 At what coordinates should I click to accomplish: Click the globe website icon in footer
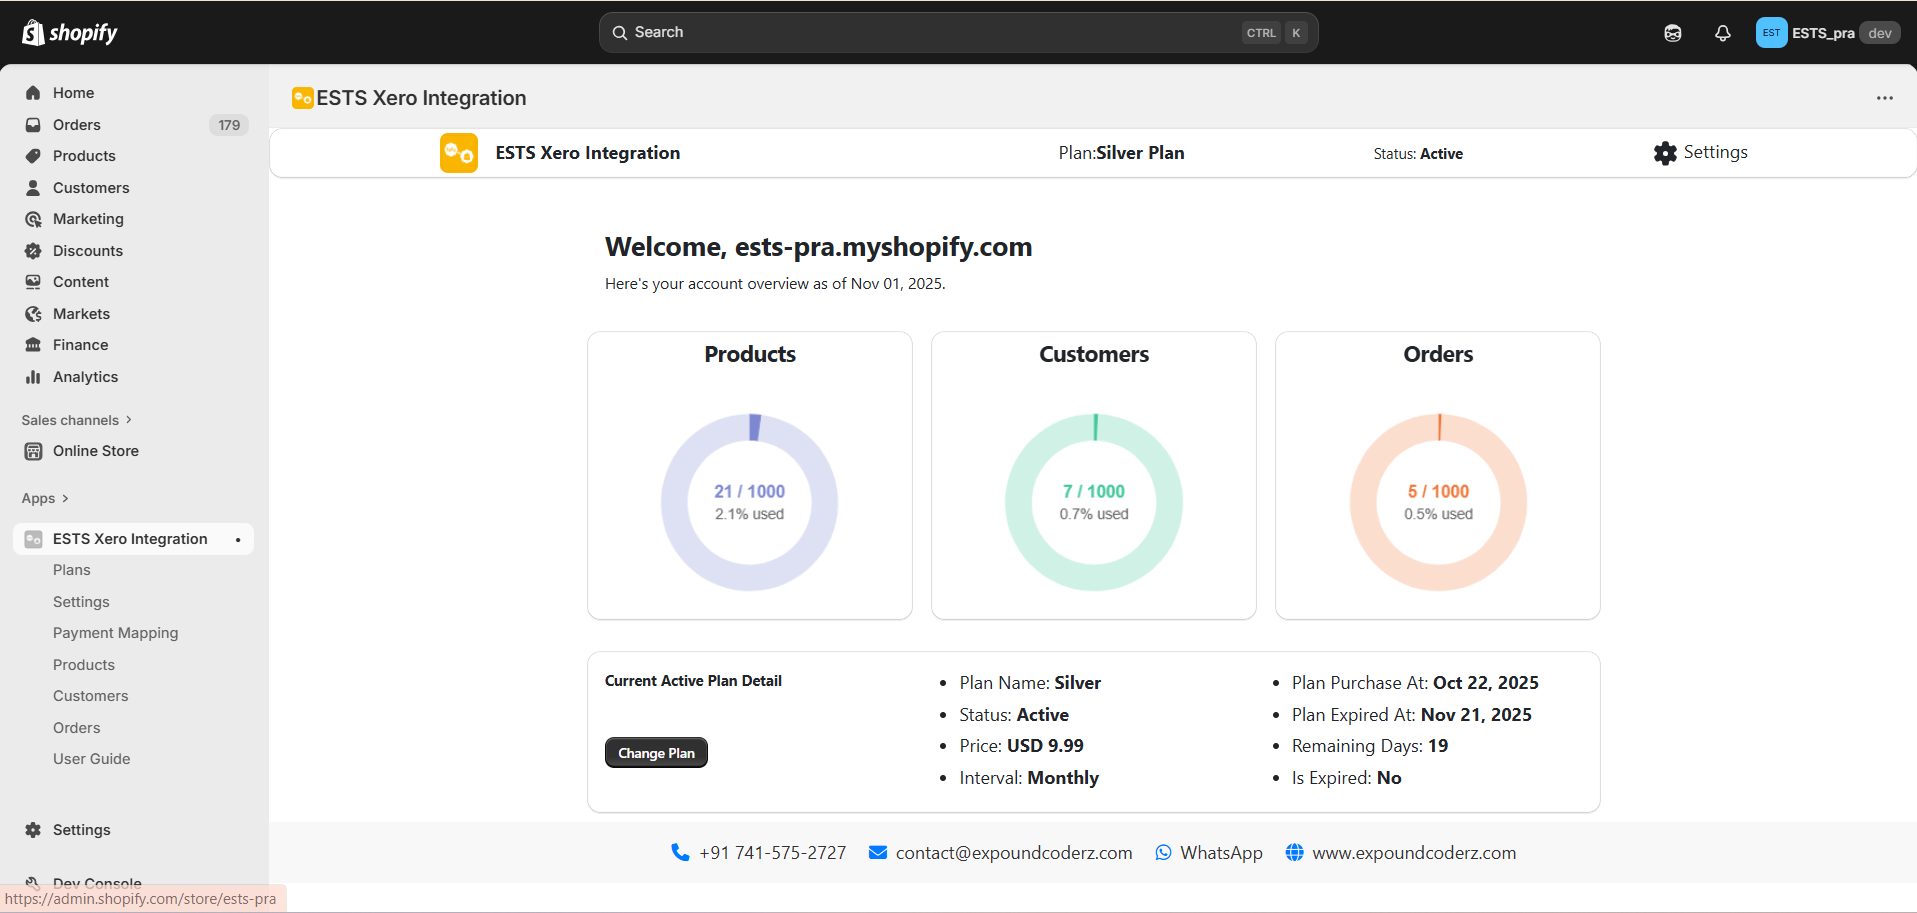(1294, 853)
